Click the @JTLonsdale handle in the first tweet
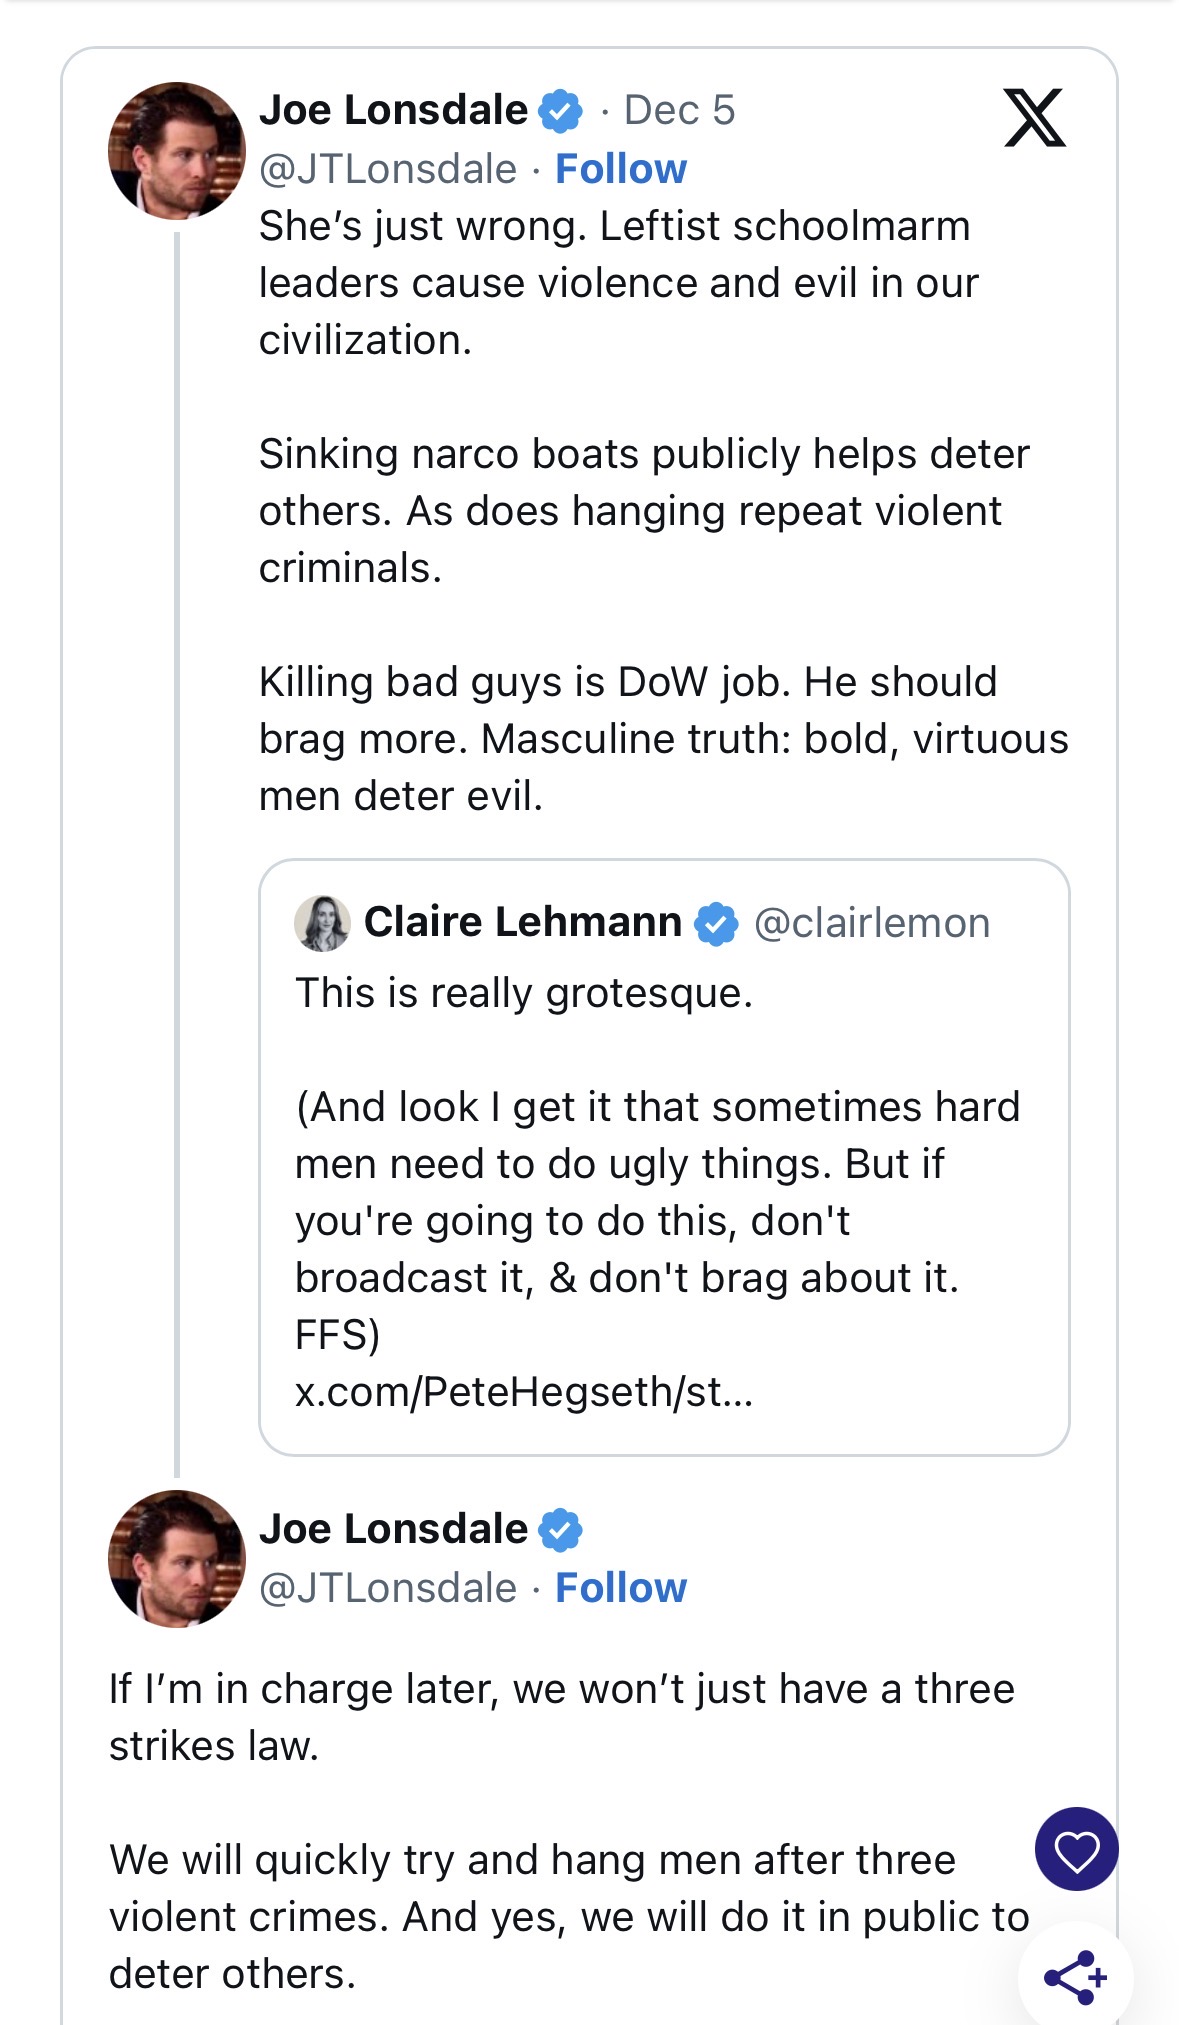The image size is (1179, 2025). tap(388, 169)
